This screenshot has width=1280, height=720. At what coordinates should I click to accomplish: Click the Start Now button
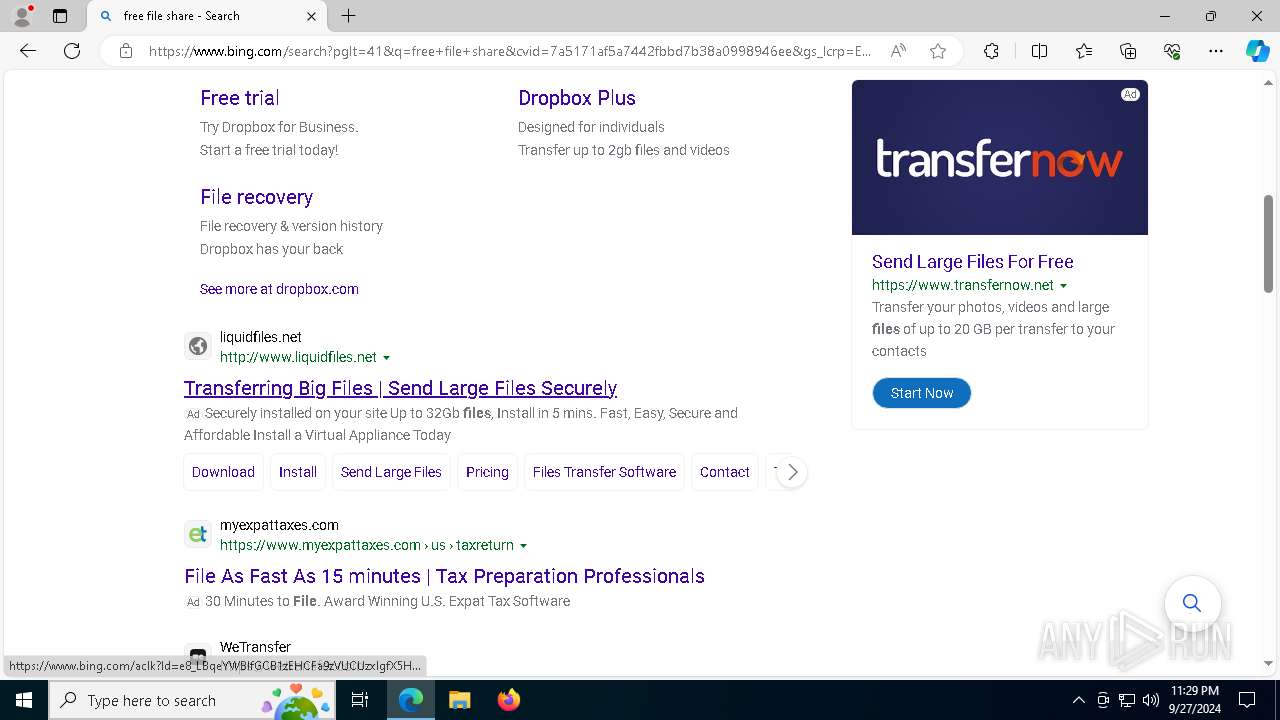[921, 393]
